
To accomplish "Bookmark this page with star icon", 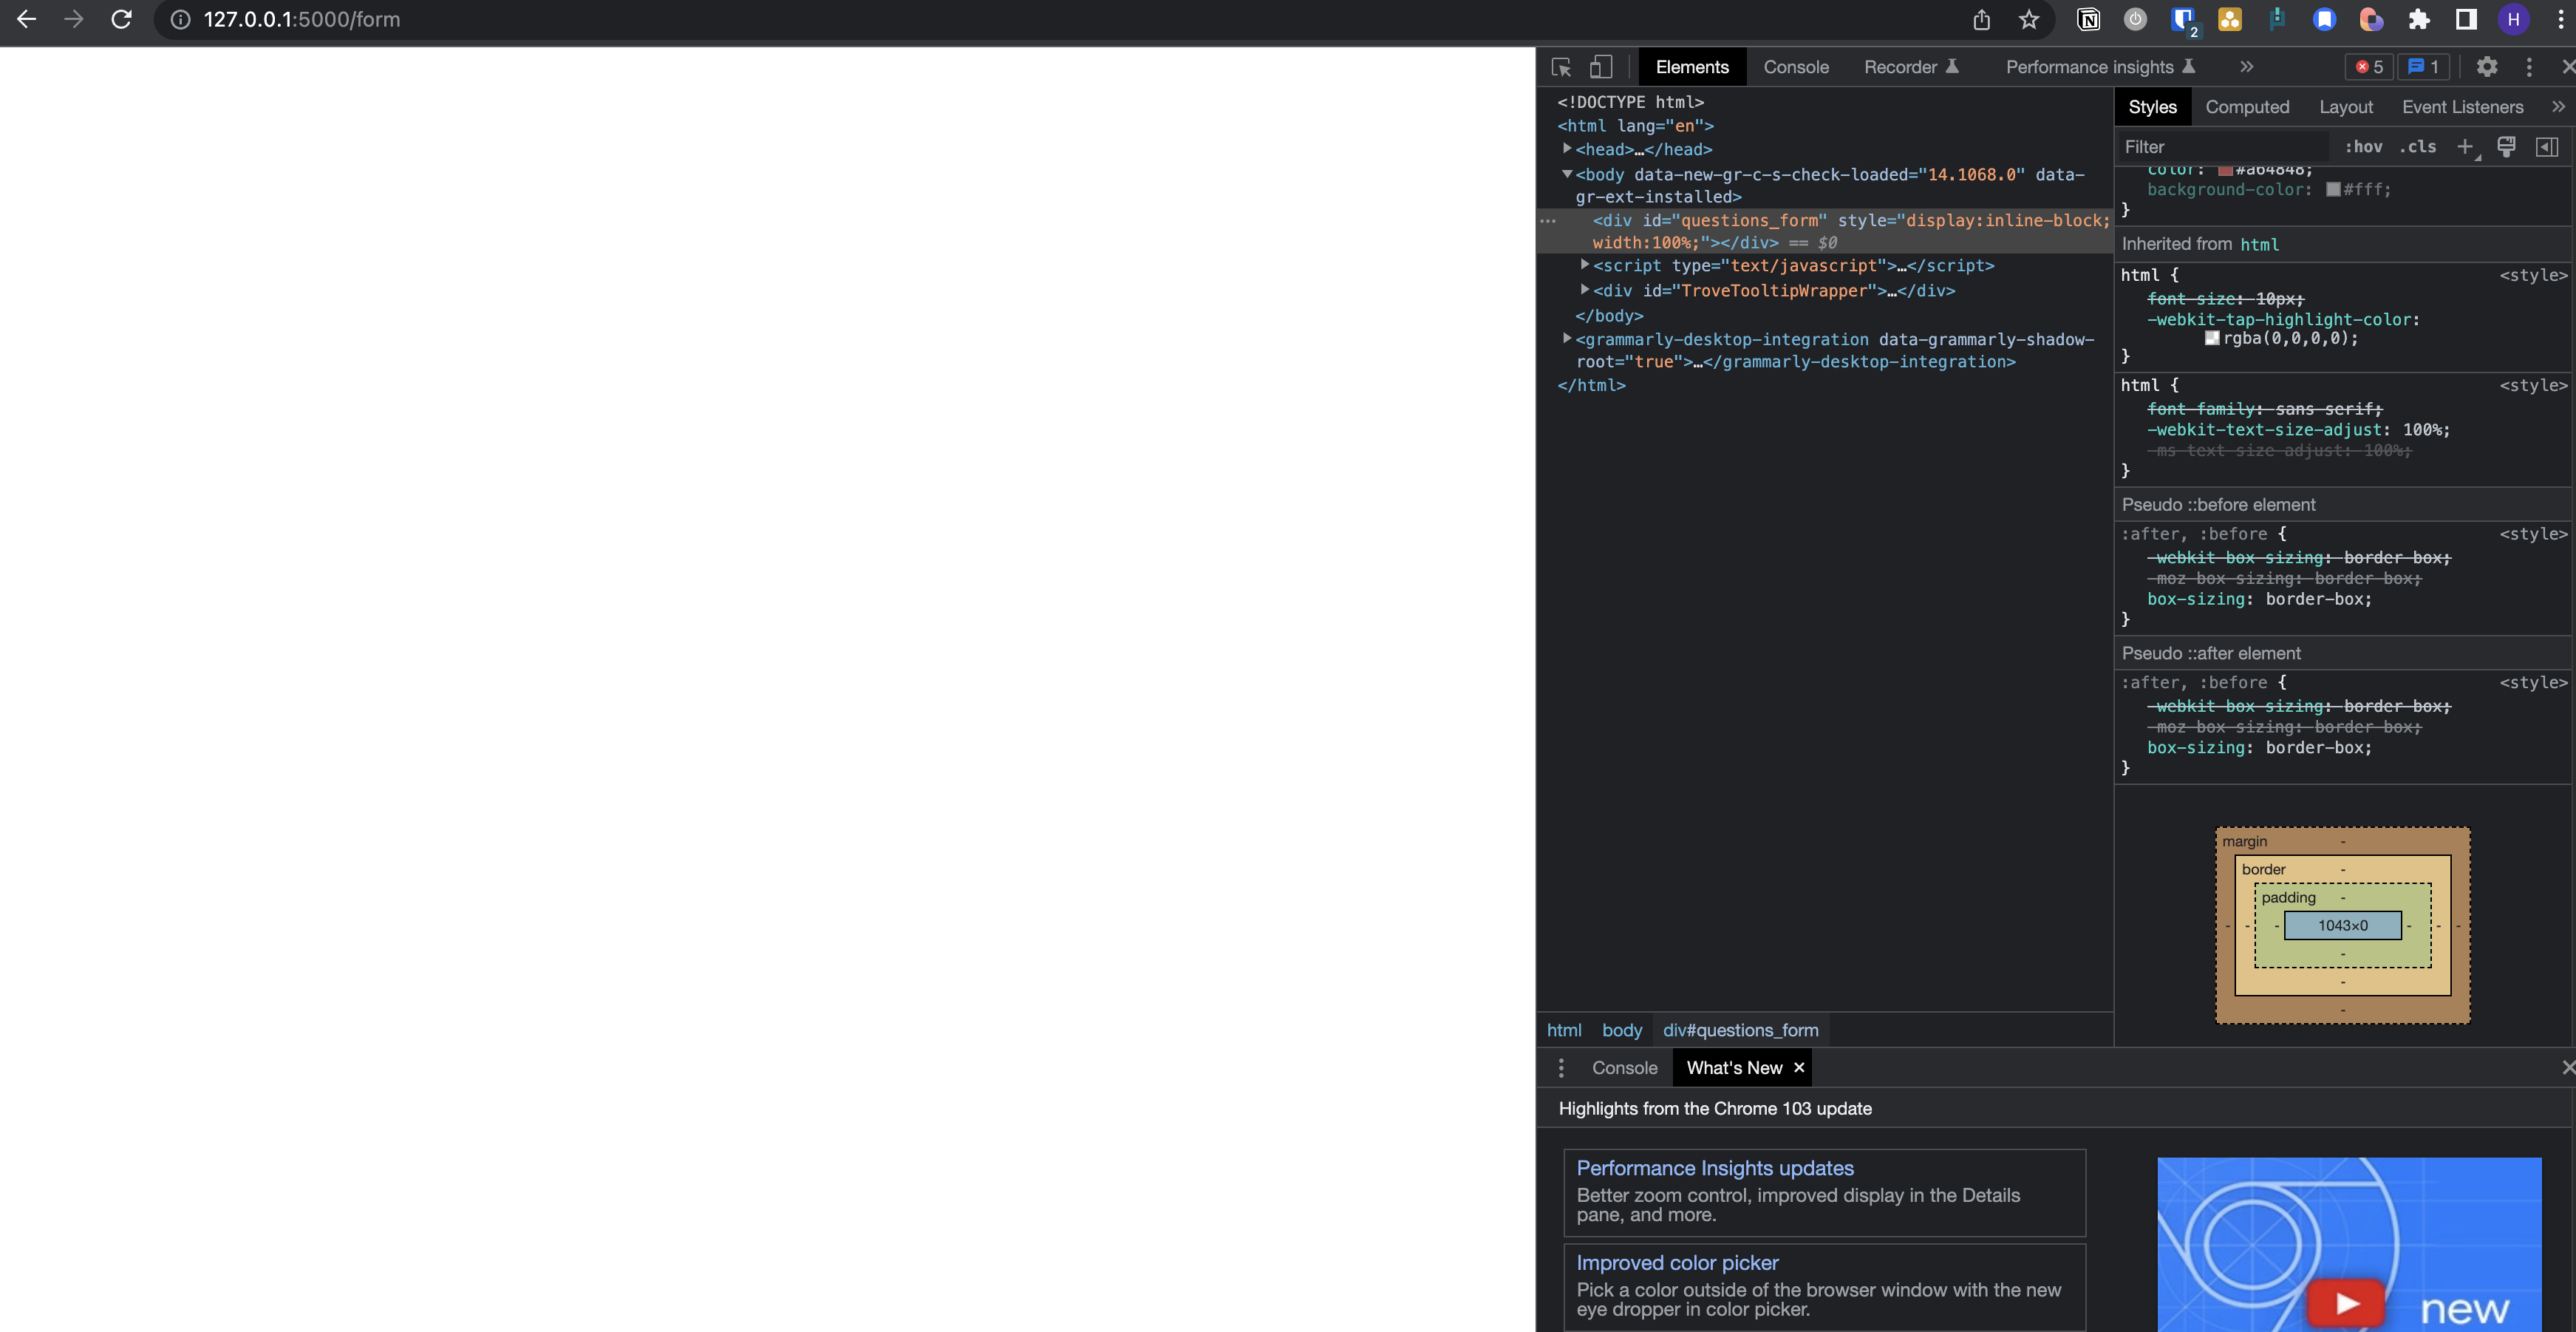I will (2028, 20).
